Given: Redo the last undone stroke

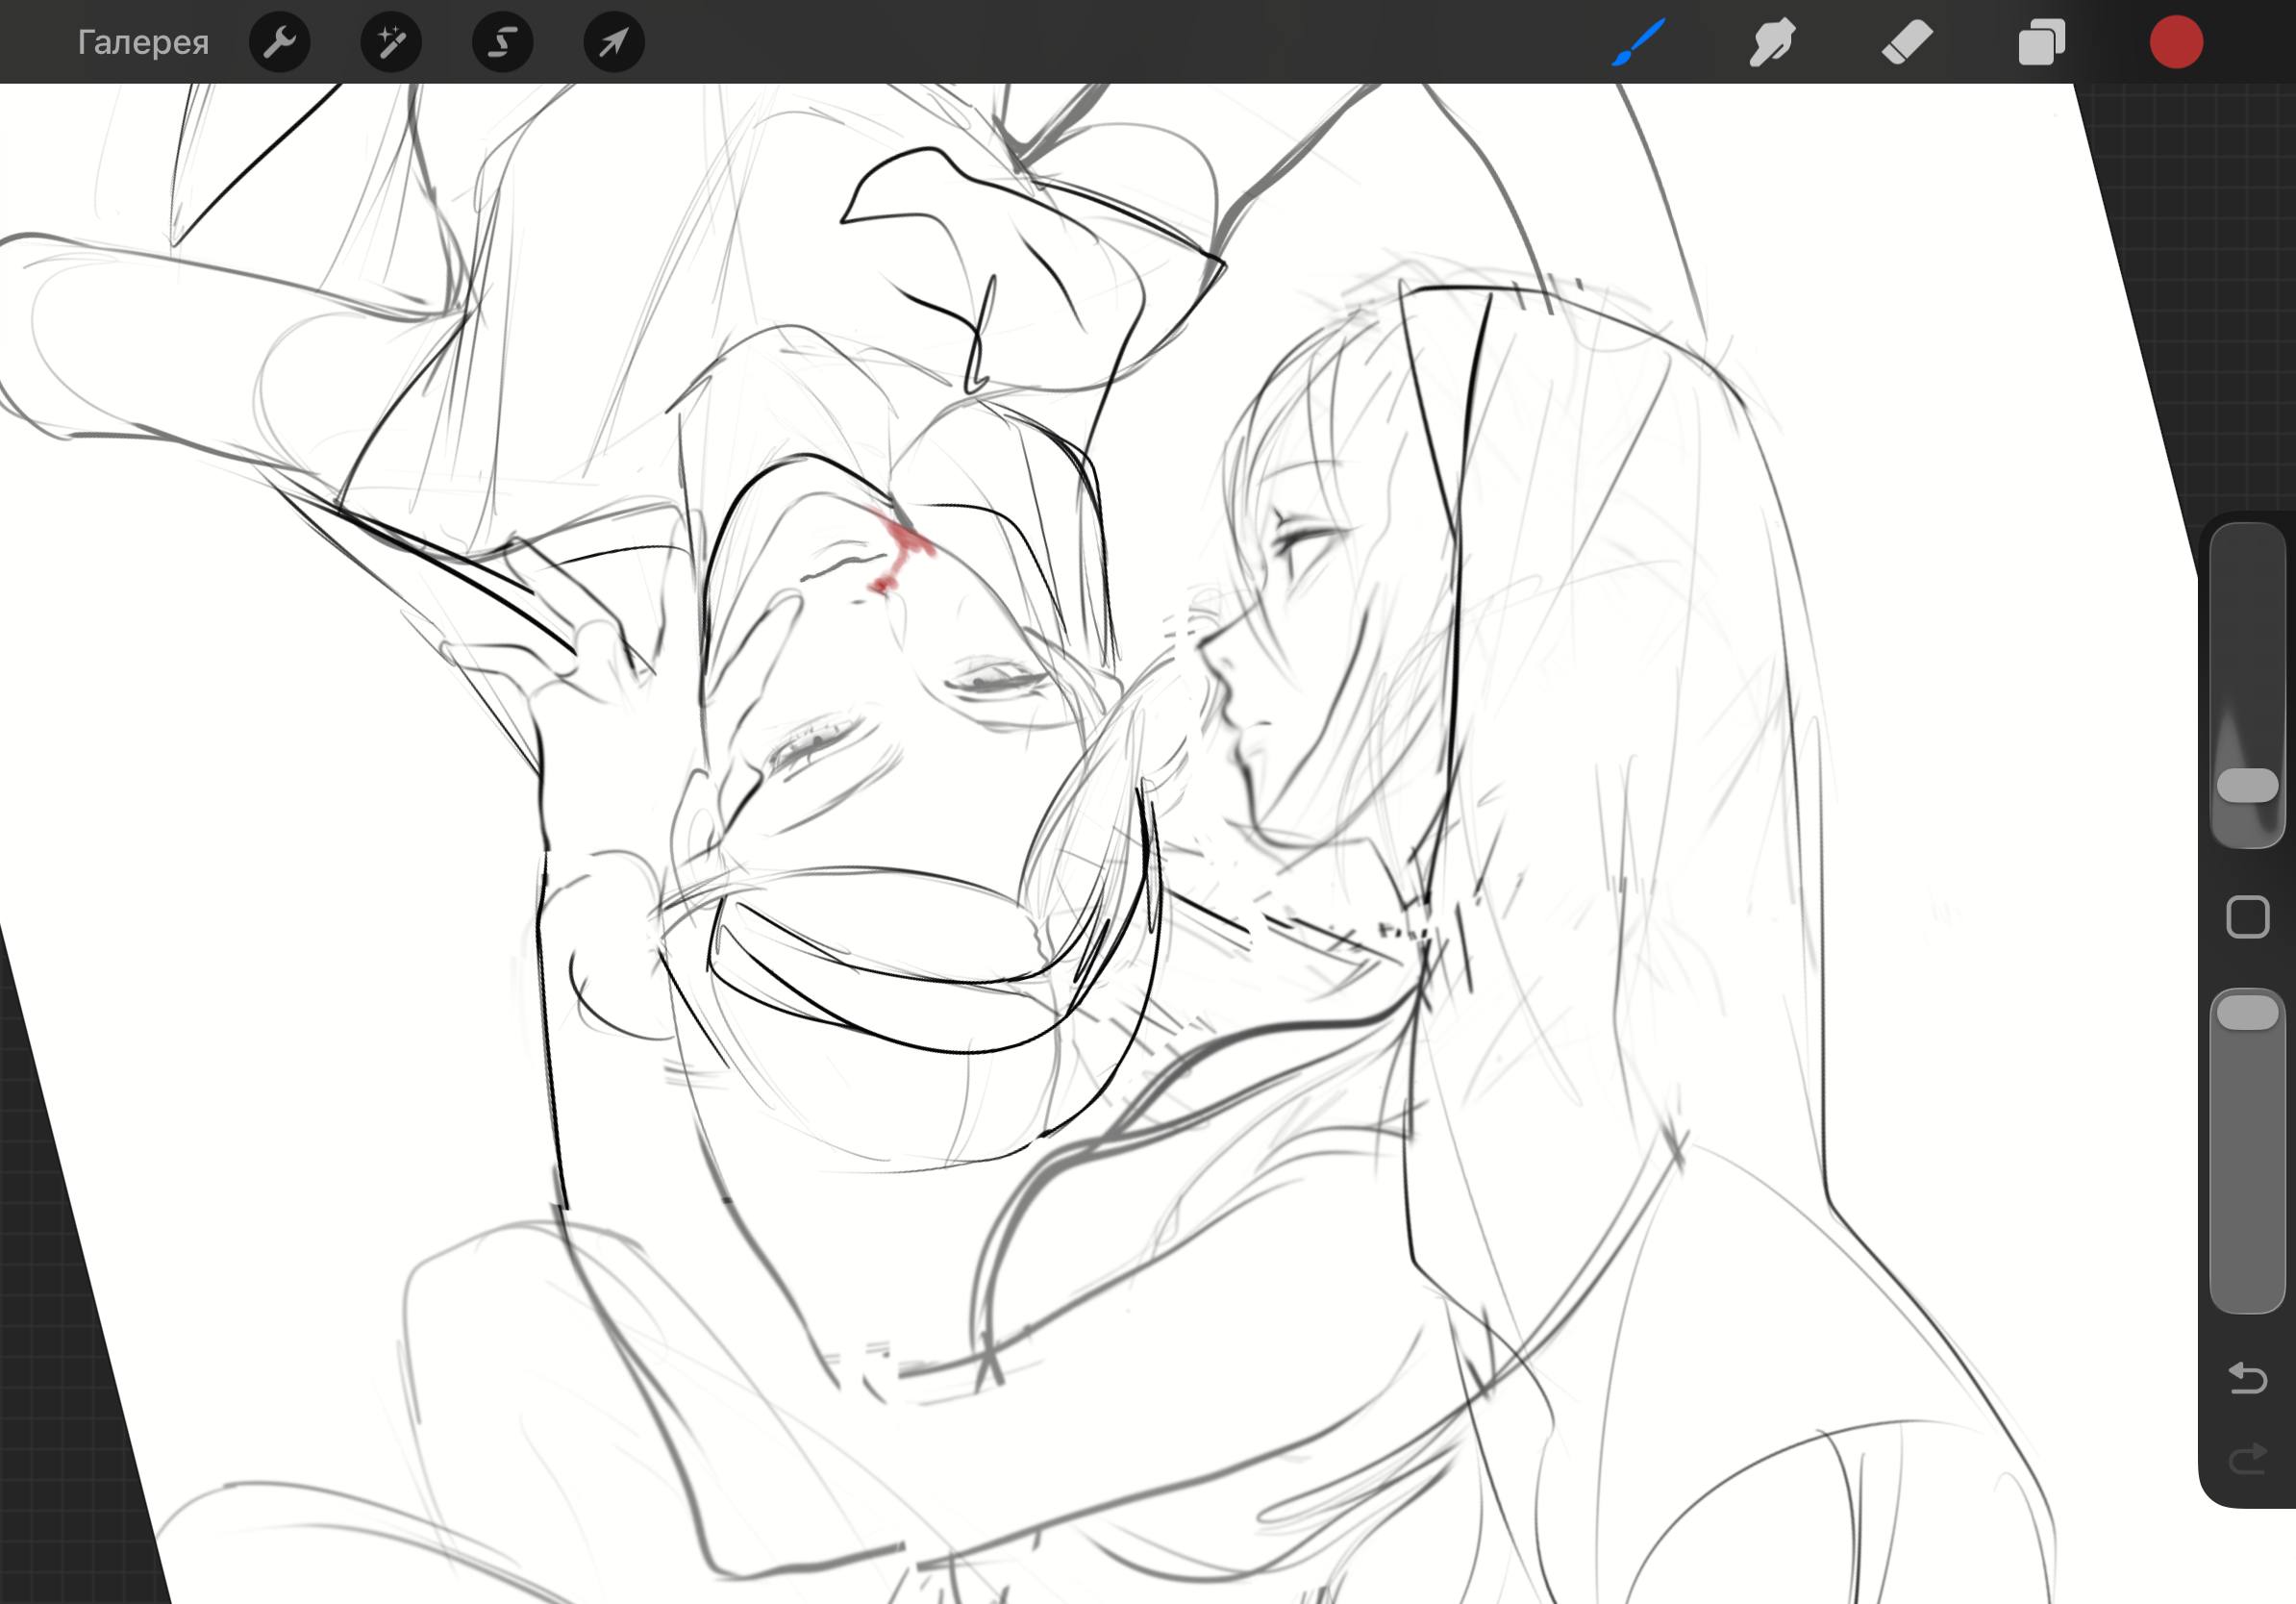Looking at the screenshot, I should point(2248,1460).
